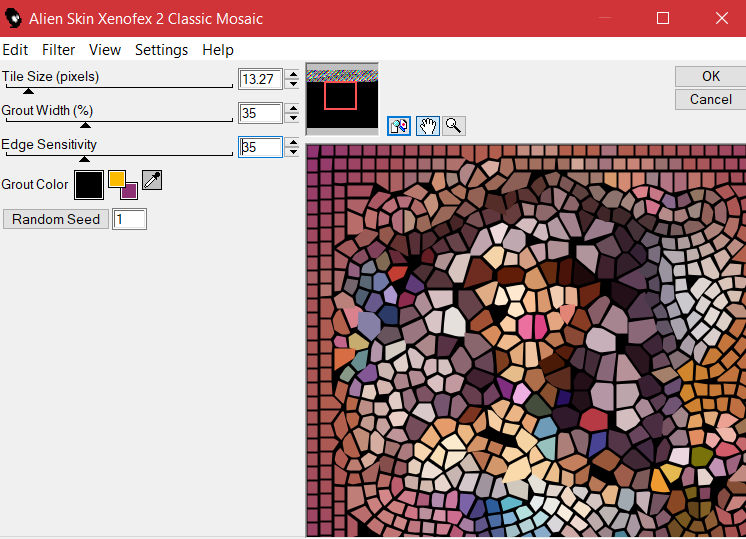
Task: Click the mosaic preview image
Action: tap(526, 341)
